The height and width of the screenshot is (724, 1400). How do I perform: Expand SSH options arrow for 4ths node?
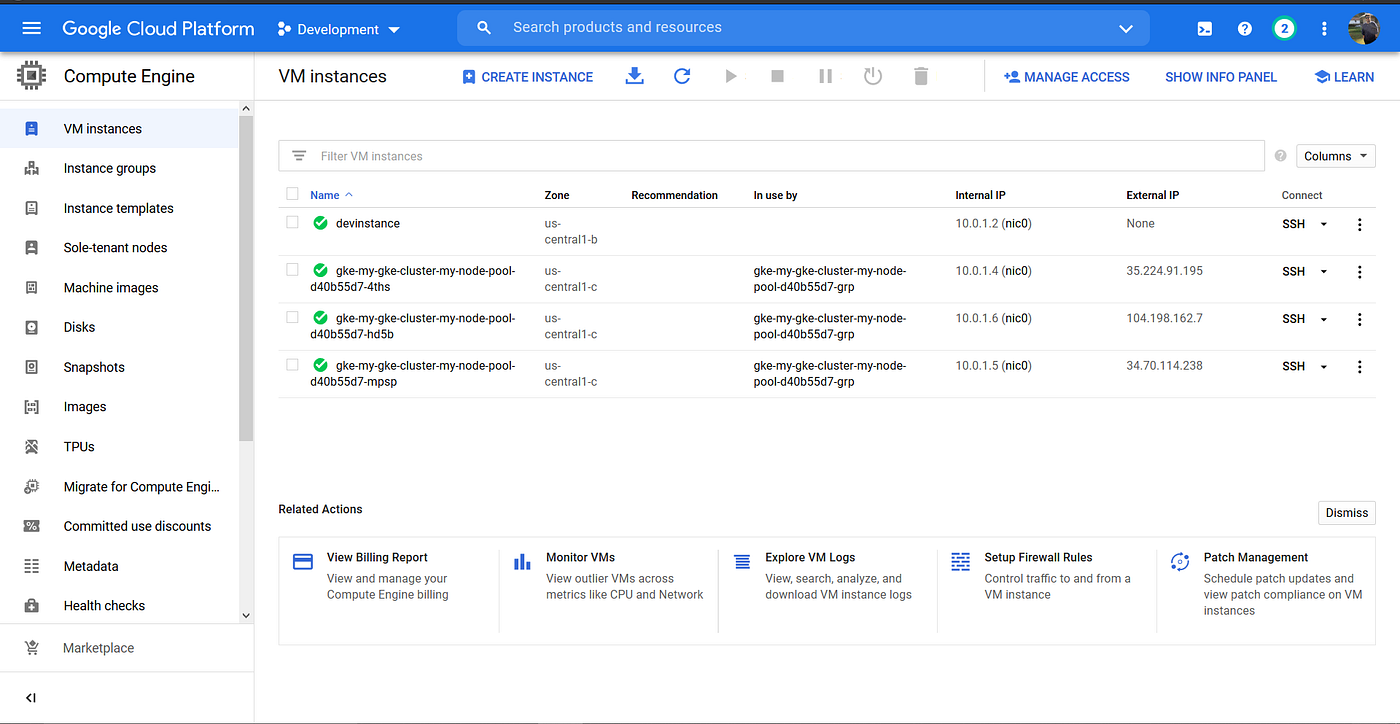[1324, 272]
